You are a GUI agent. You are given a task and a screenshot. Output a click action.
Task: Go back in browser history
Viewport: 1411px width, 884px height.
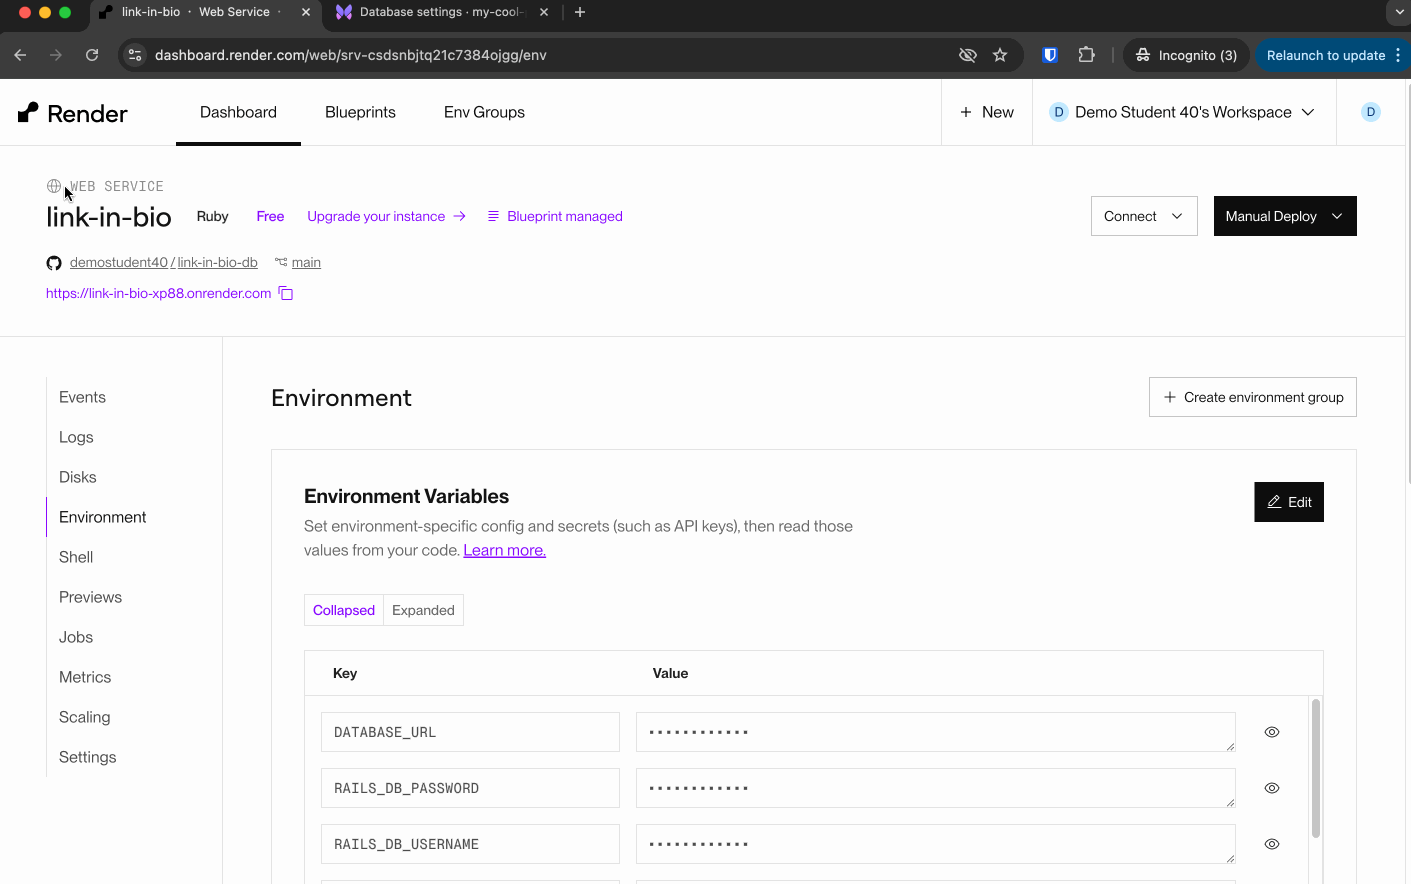20,55
